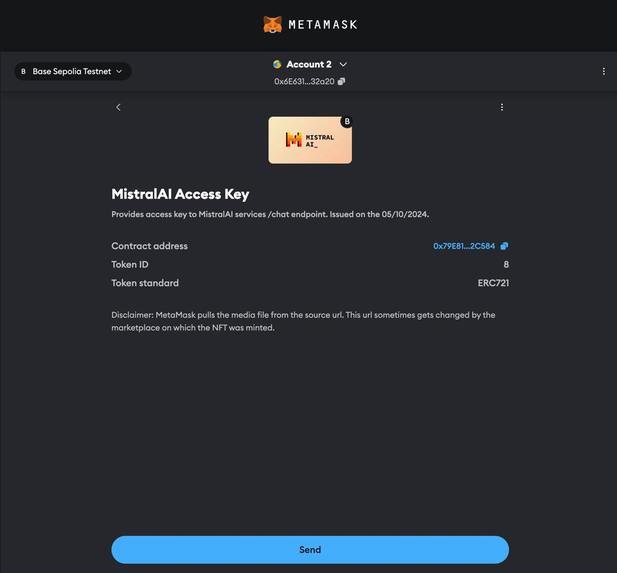This screenshot has height=573, width=617.
Task: Open the Mistral AI NFT image
Action: point(310,140)
